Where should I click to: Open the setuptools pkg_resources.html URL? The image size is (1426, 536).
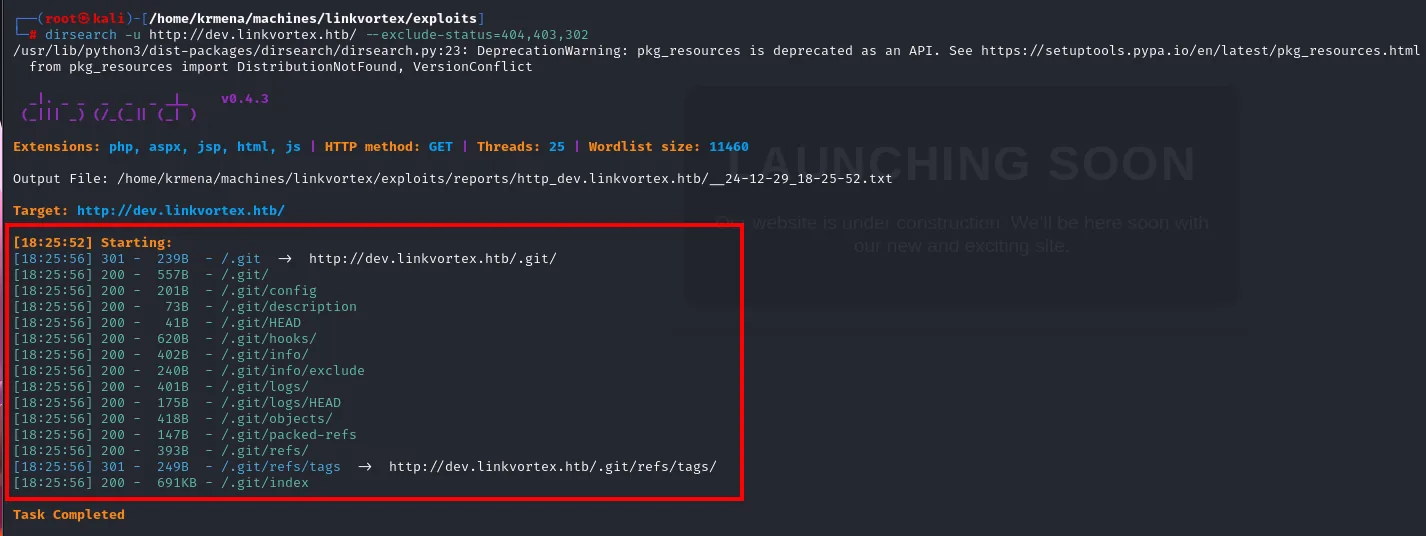pyautogui.click(x=1199, y=51)
